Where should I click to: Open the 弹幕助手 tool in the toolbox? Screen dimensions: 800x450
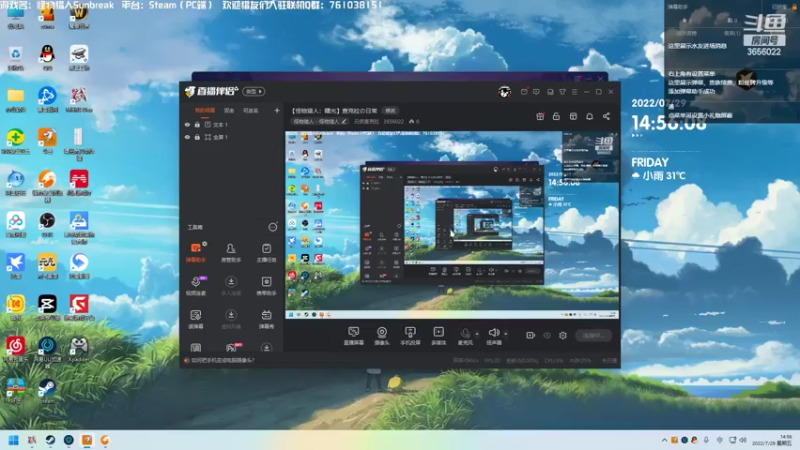coord(196,252)
